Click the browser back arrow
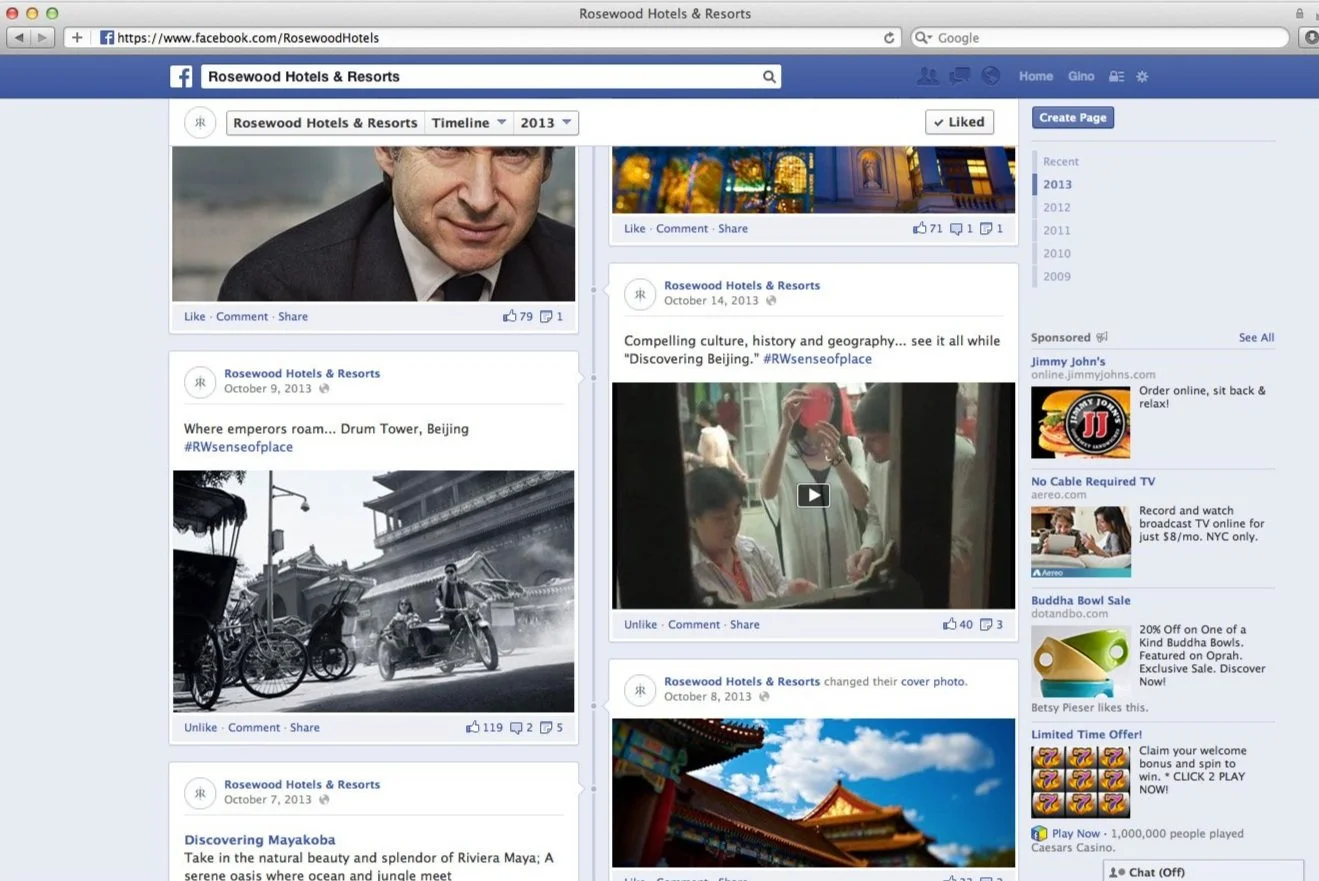 tap(19, 38)
